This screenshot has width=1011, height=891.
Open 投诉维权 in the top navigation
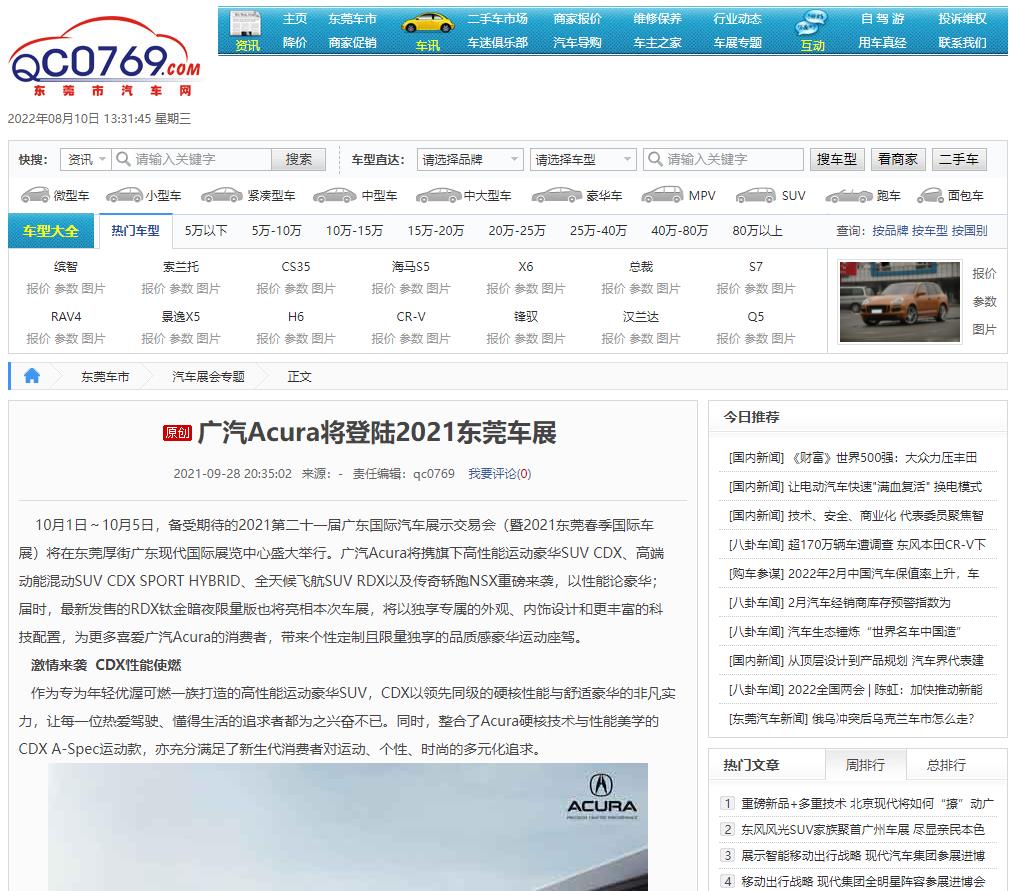962,19
